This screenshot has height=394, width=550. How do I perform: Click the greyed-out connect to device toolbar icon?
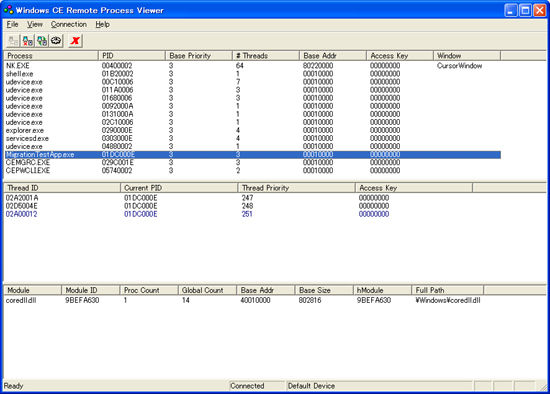[x=13, y=41]
